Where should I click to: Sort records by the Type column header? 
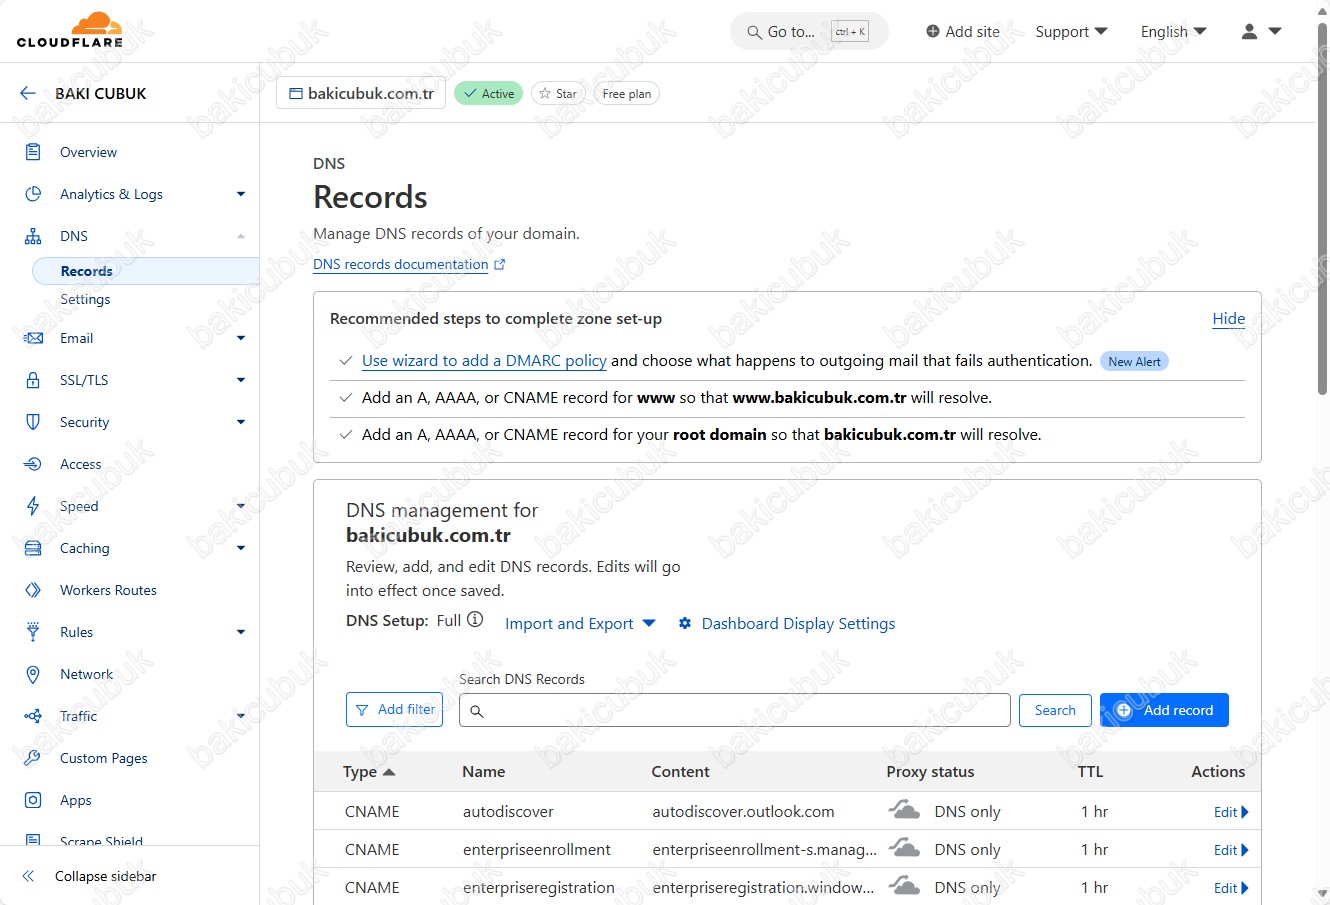pyautogui.click(x=369, y=771)
